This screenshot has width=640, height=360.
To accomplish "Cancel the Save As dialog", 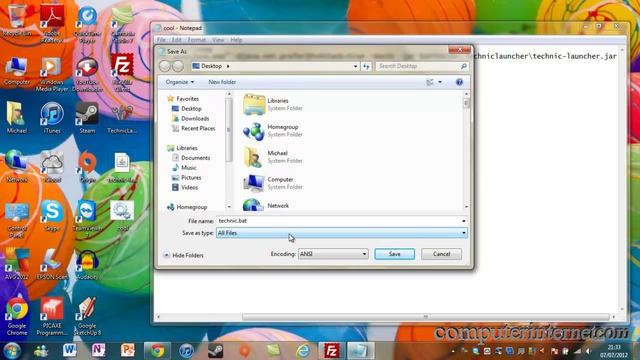I will (x=441, y=254).
